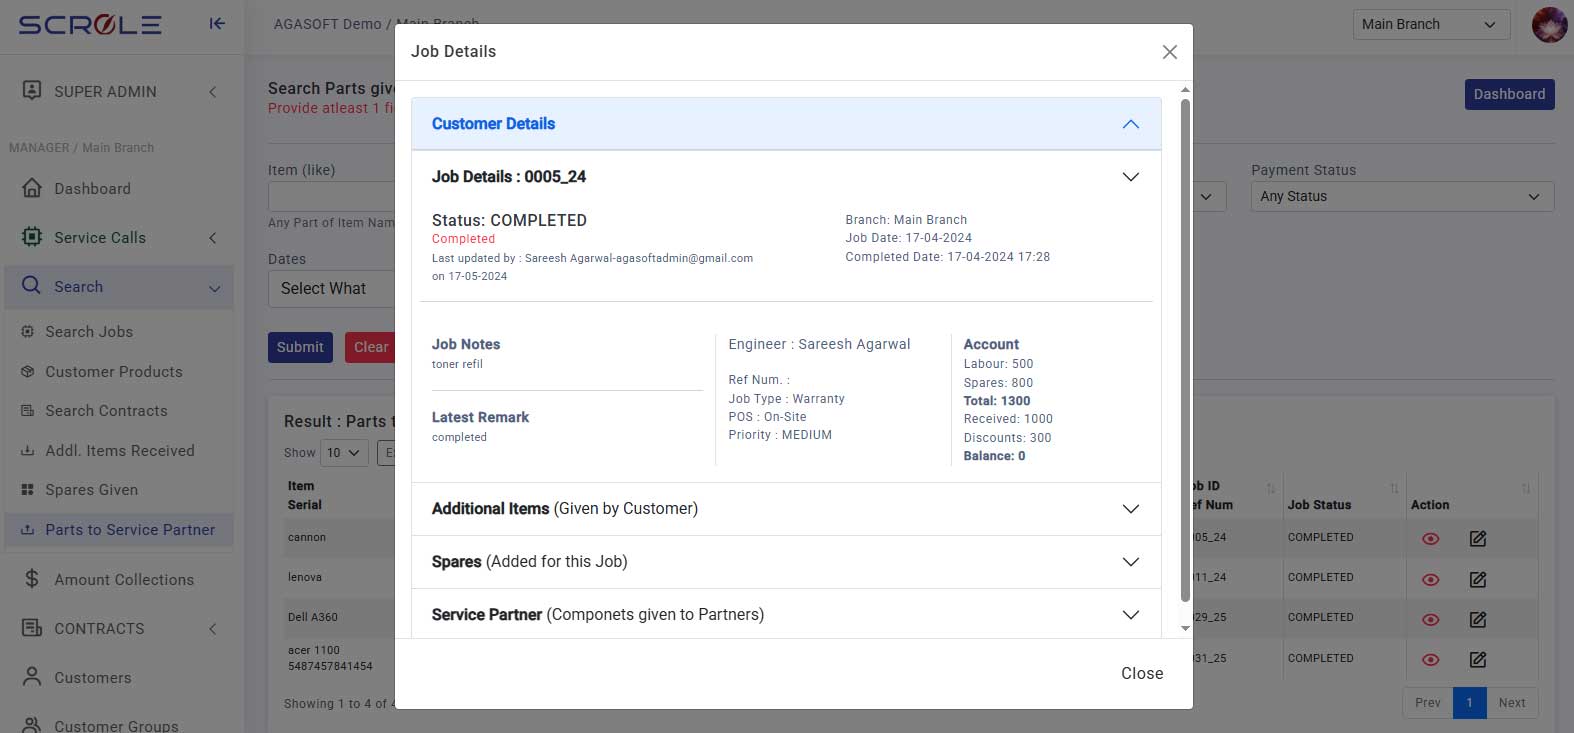Go to Search Contracts
Screen dimensions: 1574x733
pyautogui.click(x=106, y=411)
